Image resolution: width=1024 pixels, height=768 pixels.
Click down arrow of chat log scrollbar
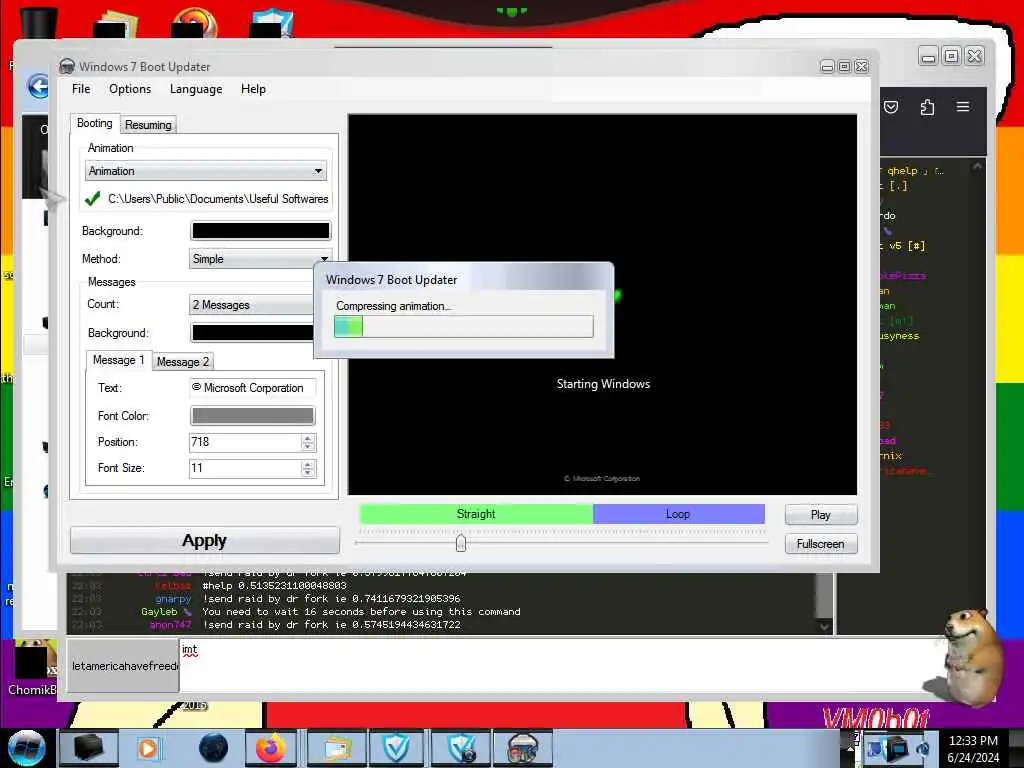click(x=825, y=627)
